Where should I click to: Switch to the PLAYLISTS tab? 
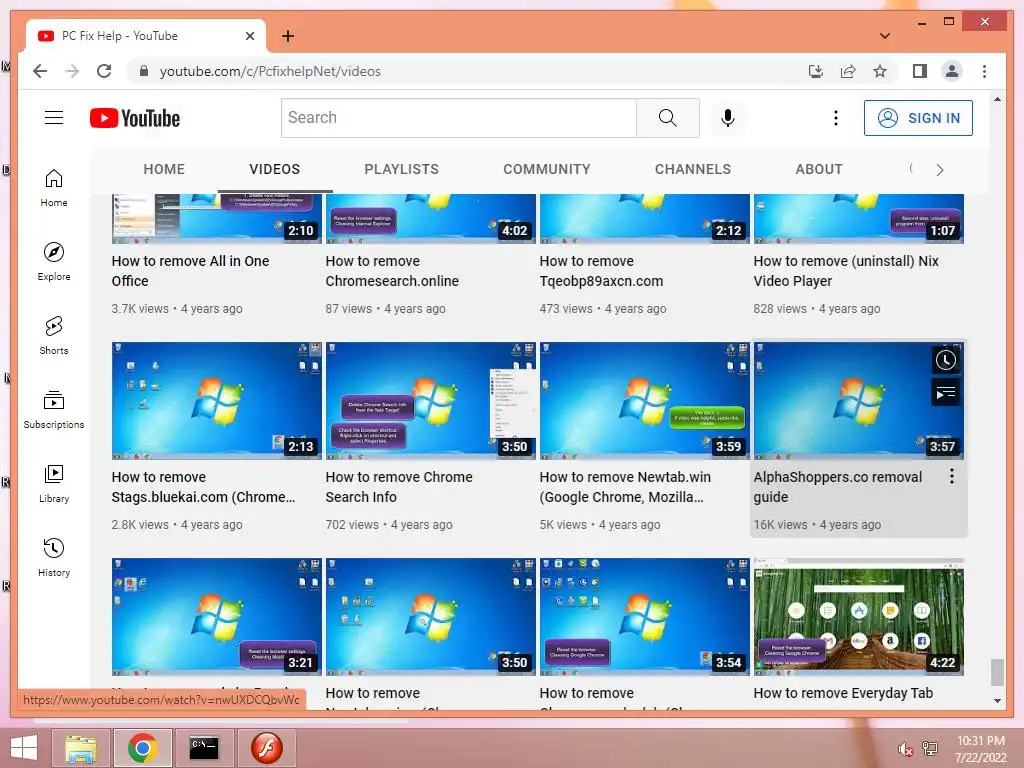[401, 169]
